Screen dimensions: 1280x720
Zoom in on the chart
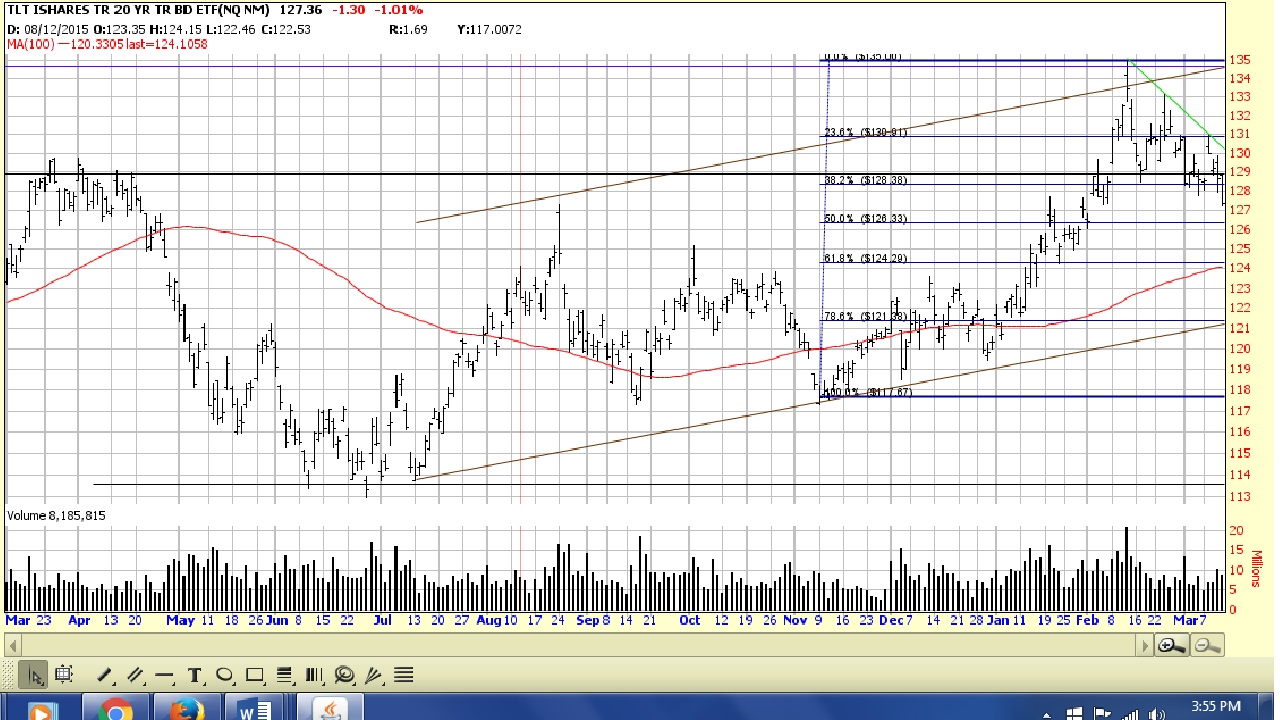[1172, 645]
